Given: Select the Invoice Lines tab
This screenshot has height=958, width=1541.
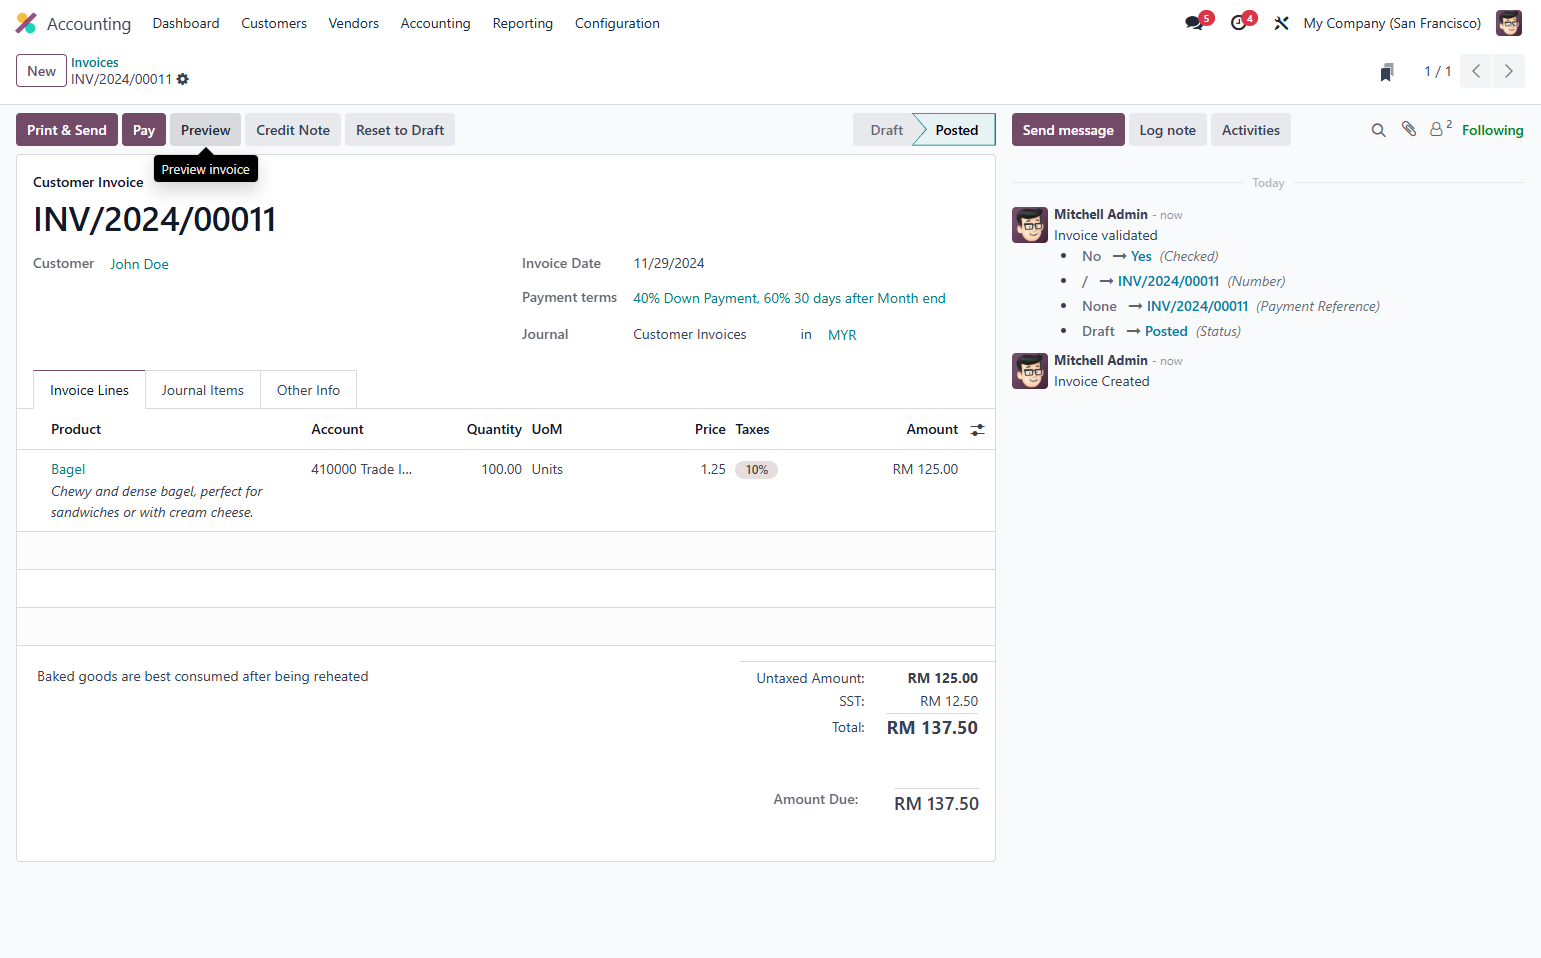Looking at the screenshot, I should [89, 390].
